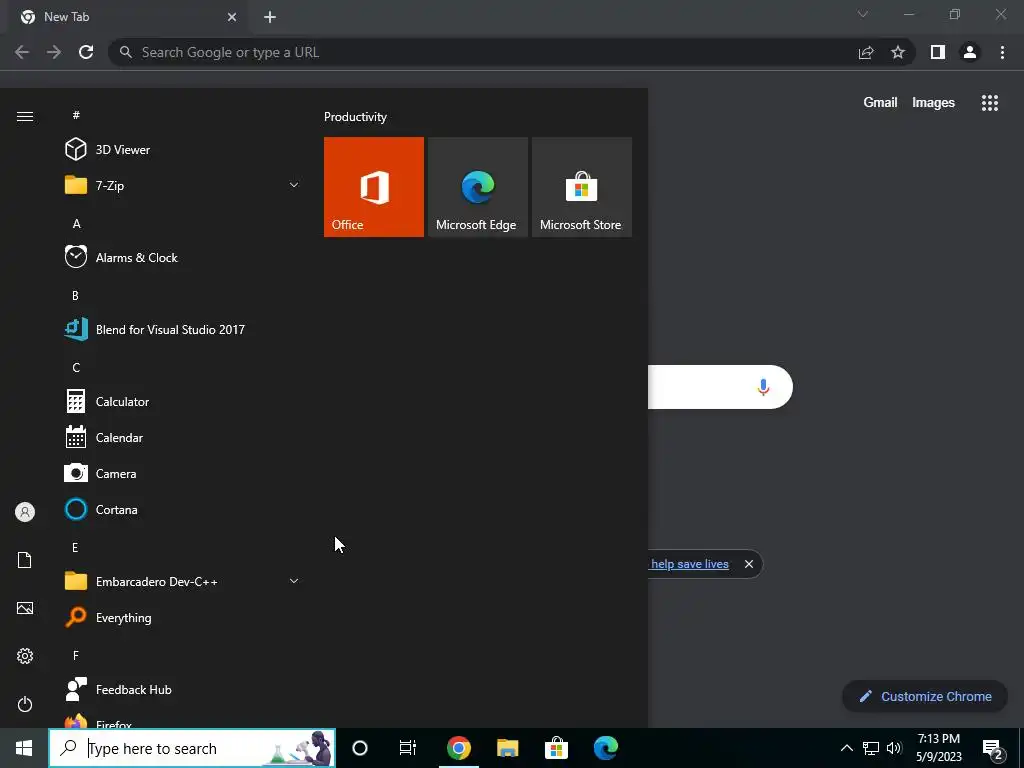Open Gmail link
This screenshot has height=768, width=1024.
point(880,103)
